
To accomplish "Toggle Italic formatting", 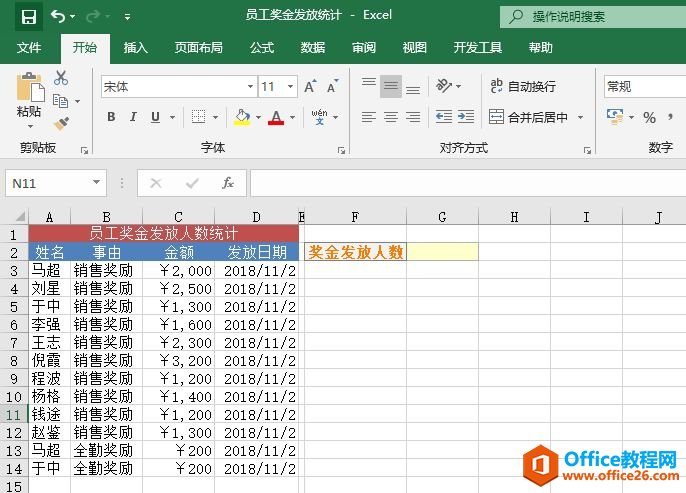I will coord(133,117).
